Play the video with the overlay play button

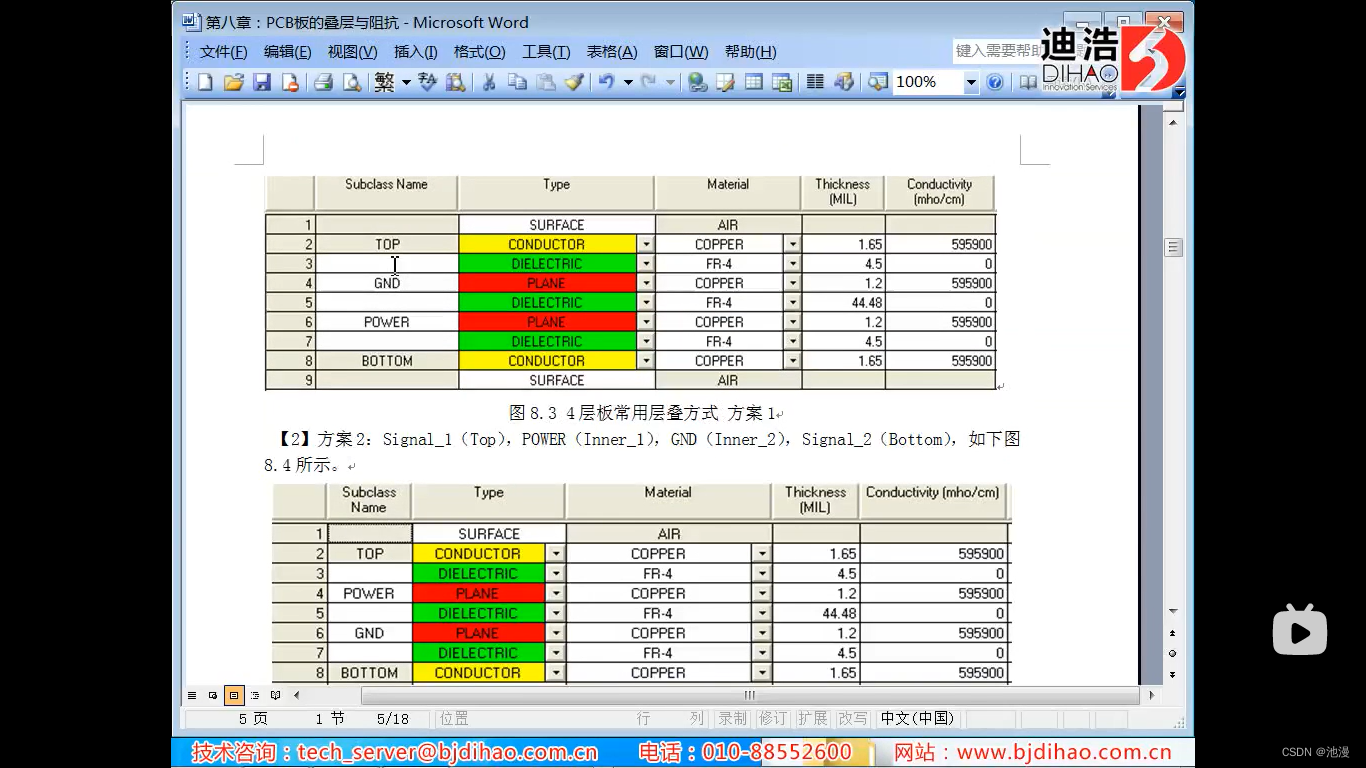[x=1300, y=630]
